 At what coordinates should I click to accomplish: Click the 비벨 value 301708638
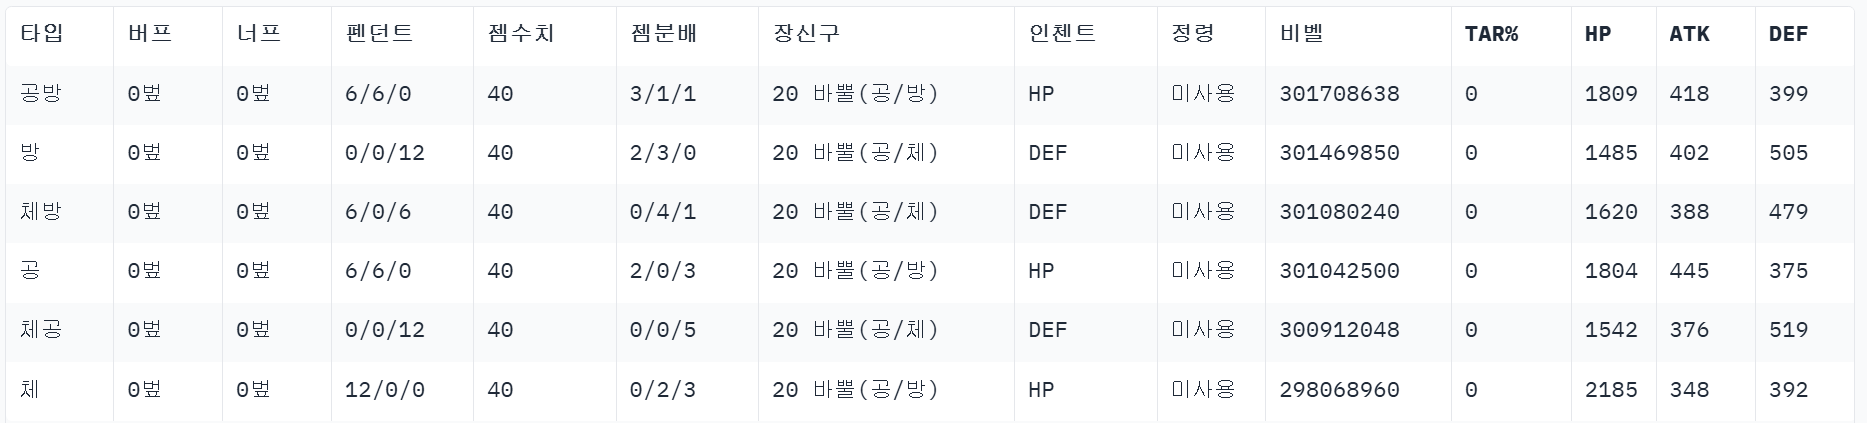[x=1339, y=94]
